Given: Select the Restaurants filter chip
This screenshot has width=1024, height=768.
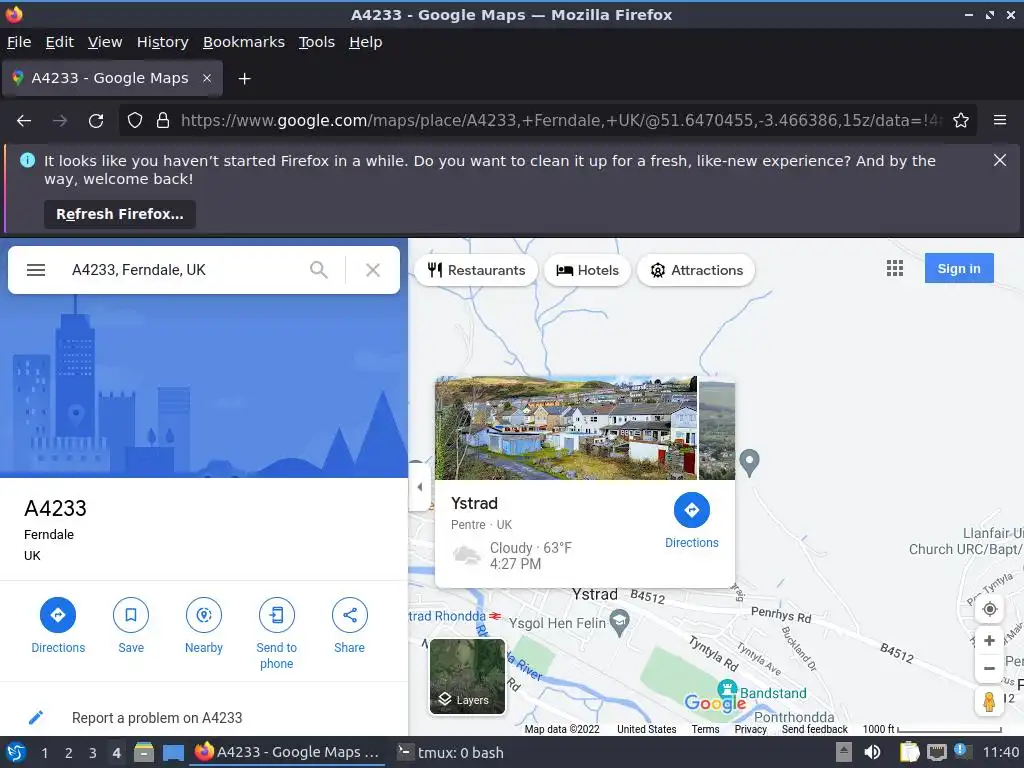Looking at the screenshot, I should point(476,270).
